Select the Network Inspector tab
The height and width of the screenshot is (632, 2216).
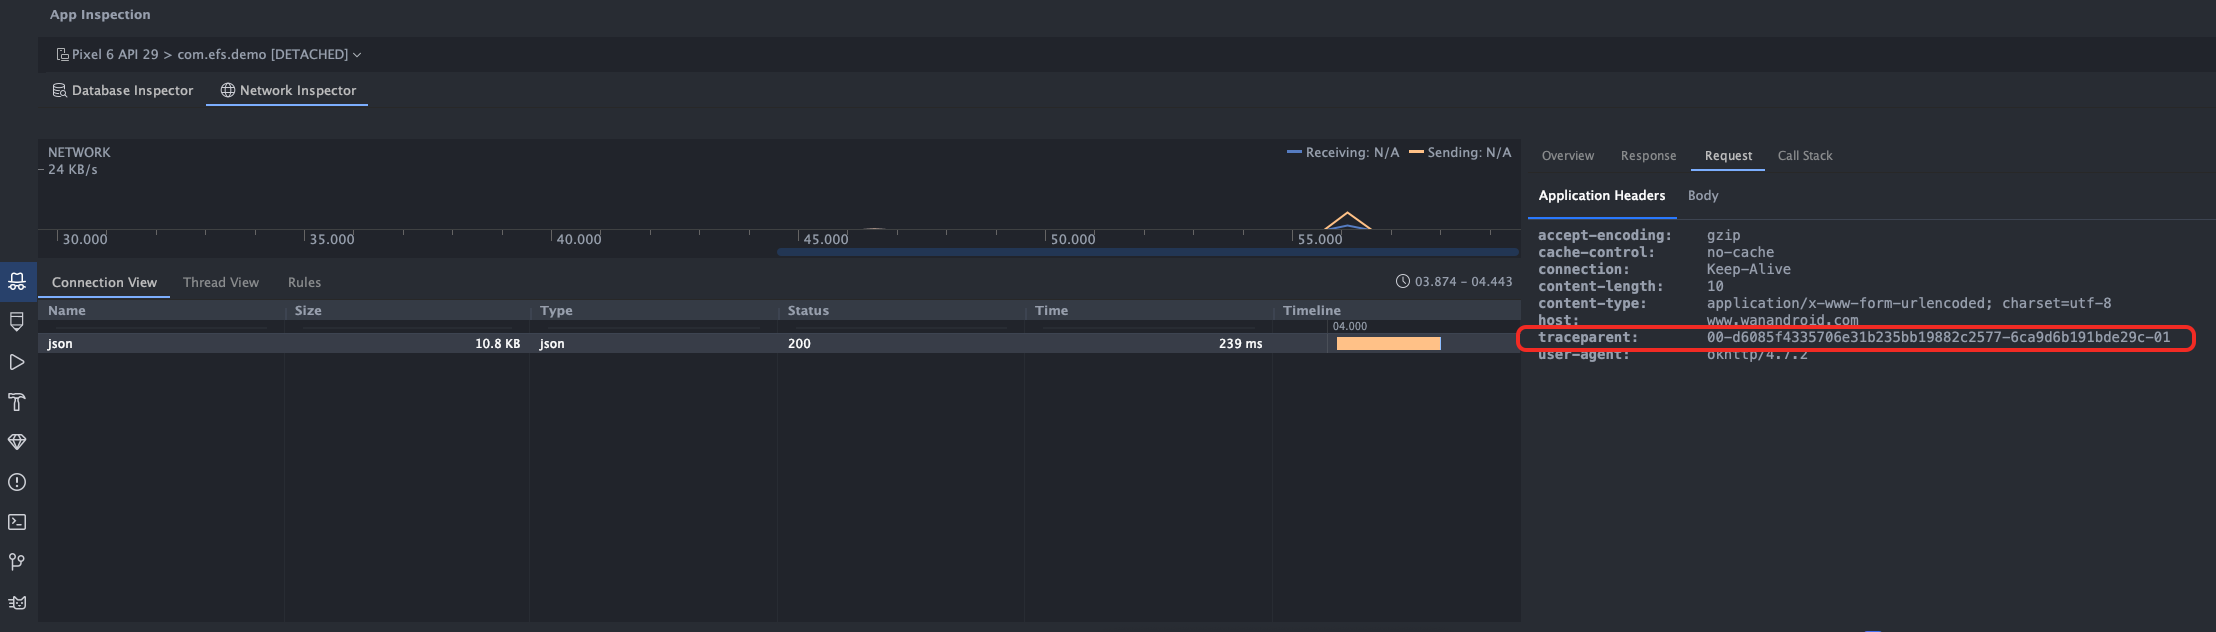(x=288, y=90)
